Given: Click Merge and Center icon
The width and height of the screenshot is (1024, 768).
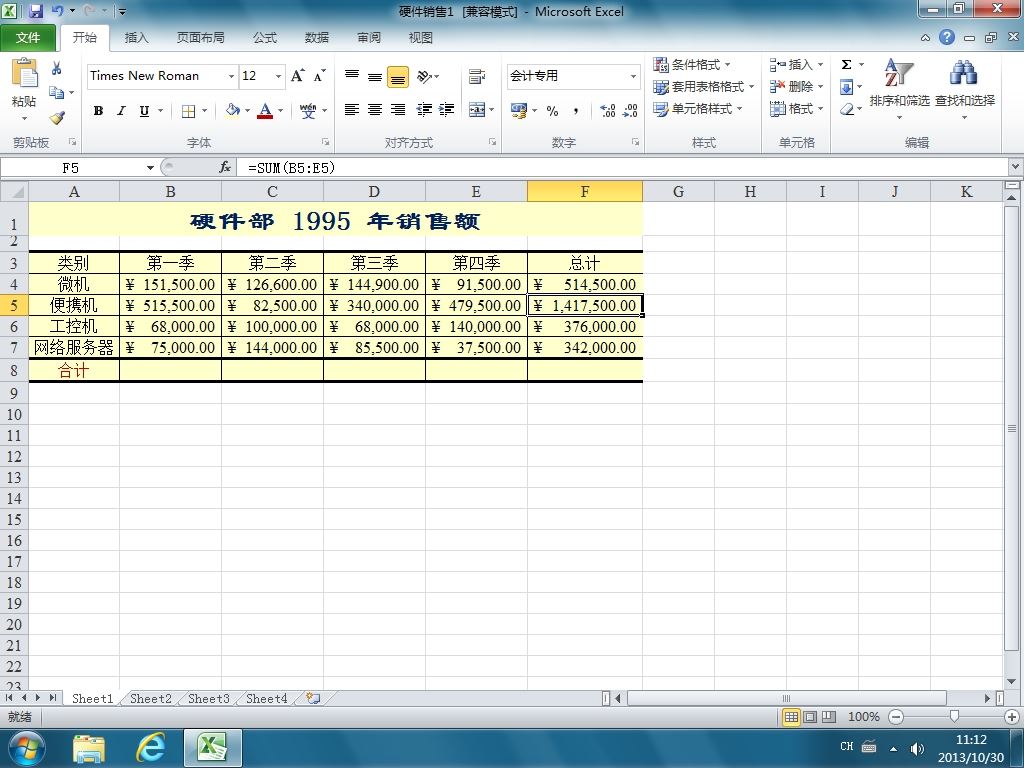Looking at the screenshot, I should point(477,110).
